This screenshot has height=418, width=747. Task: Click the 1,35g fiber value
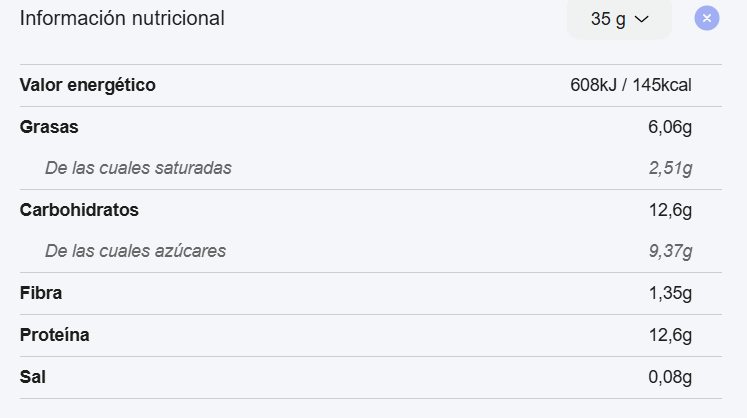[x=670, y=293]
